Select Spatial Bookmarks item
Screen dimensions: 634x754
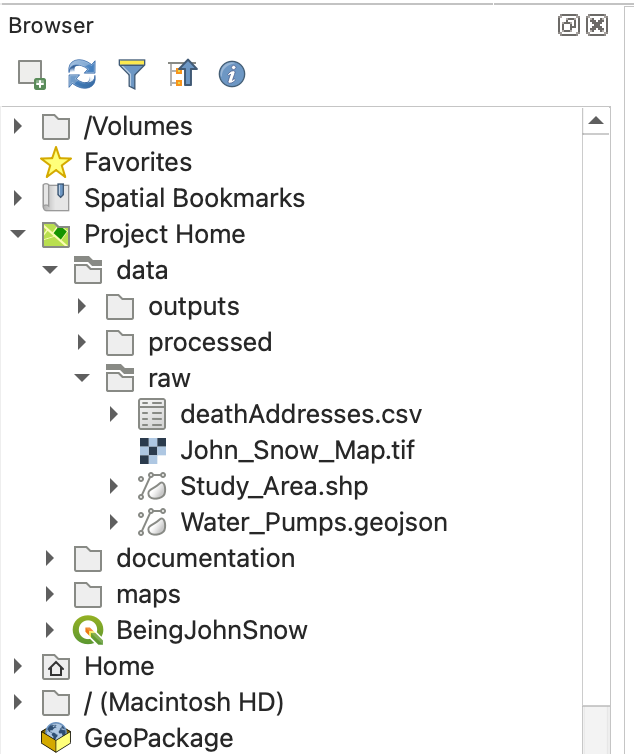pos(194,198)
